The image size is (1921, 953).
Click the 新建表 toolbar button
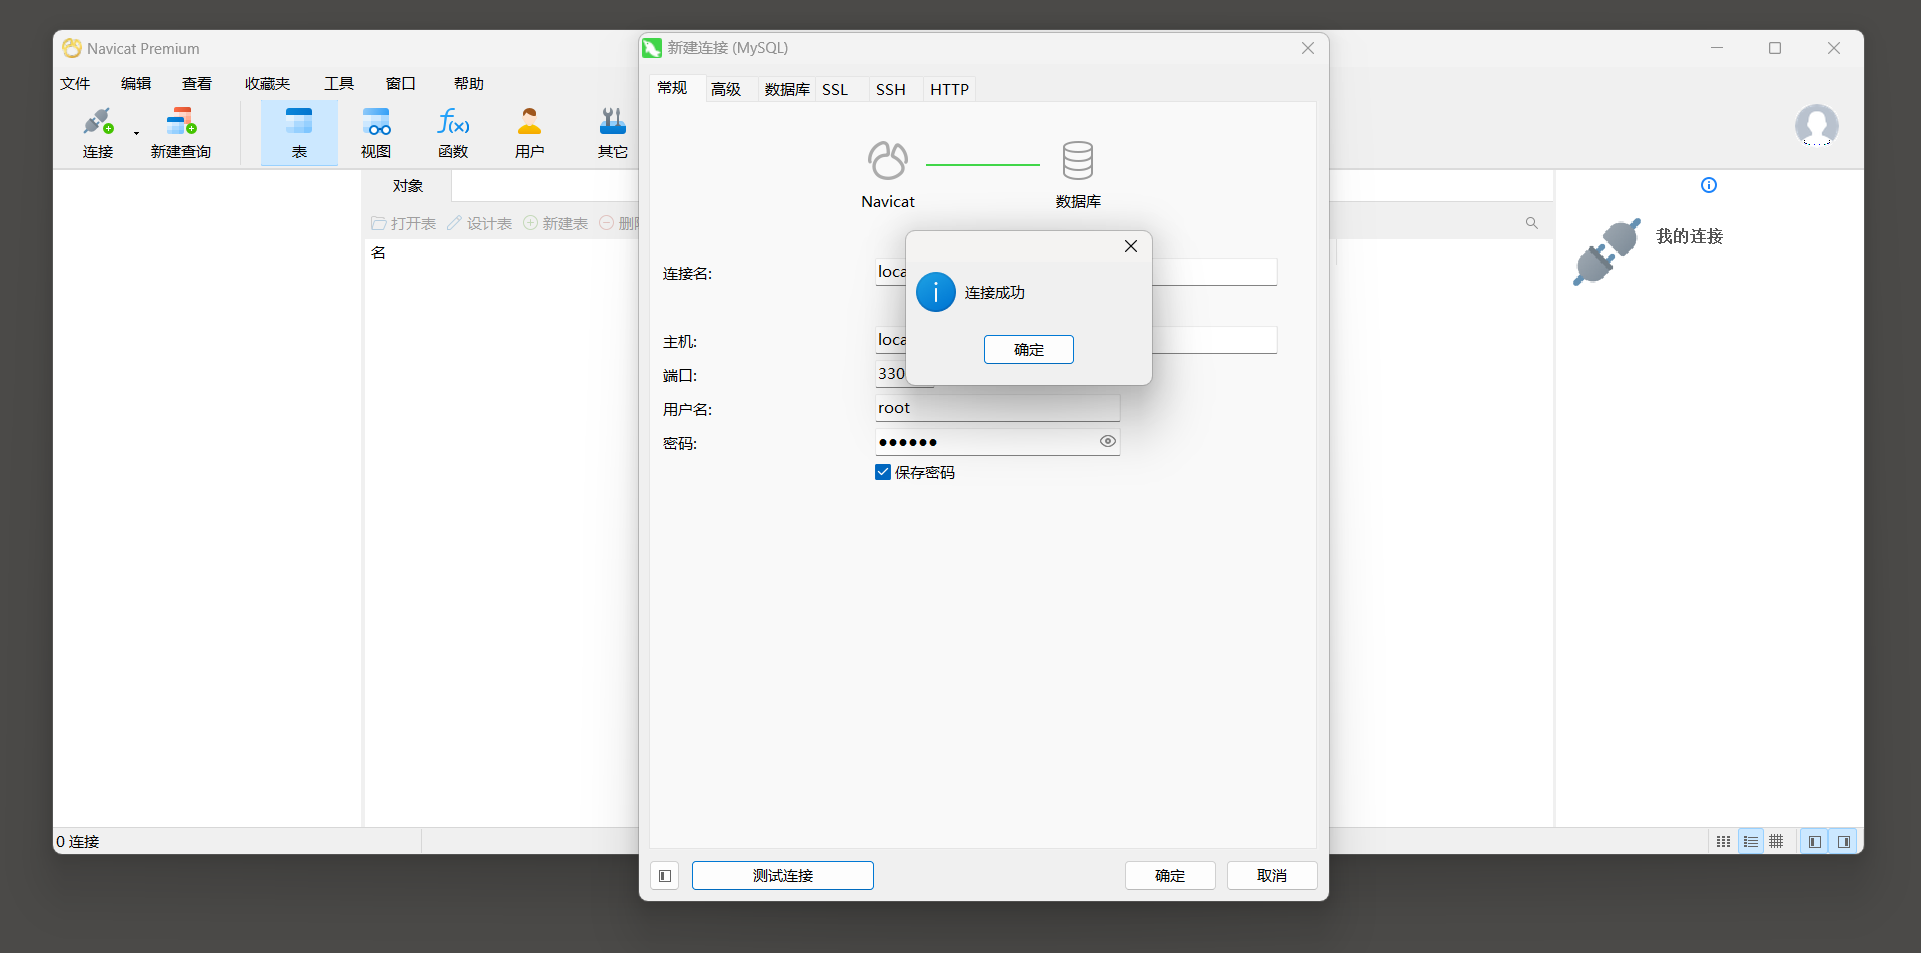pyautogui.click(x=556, y=223)
